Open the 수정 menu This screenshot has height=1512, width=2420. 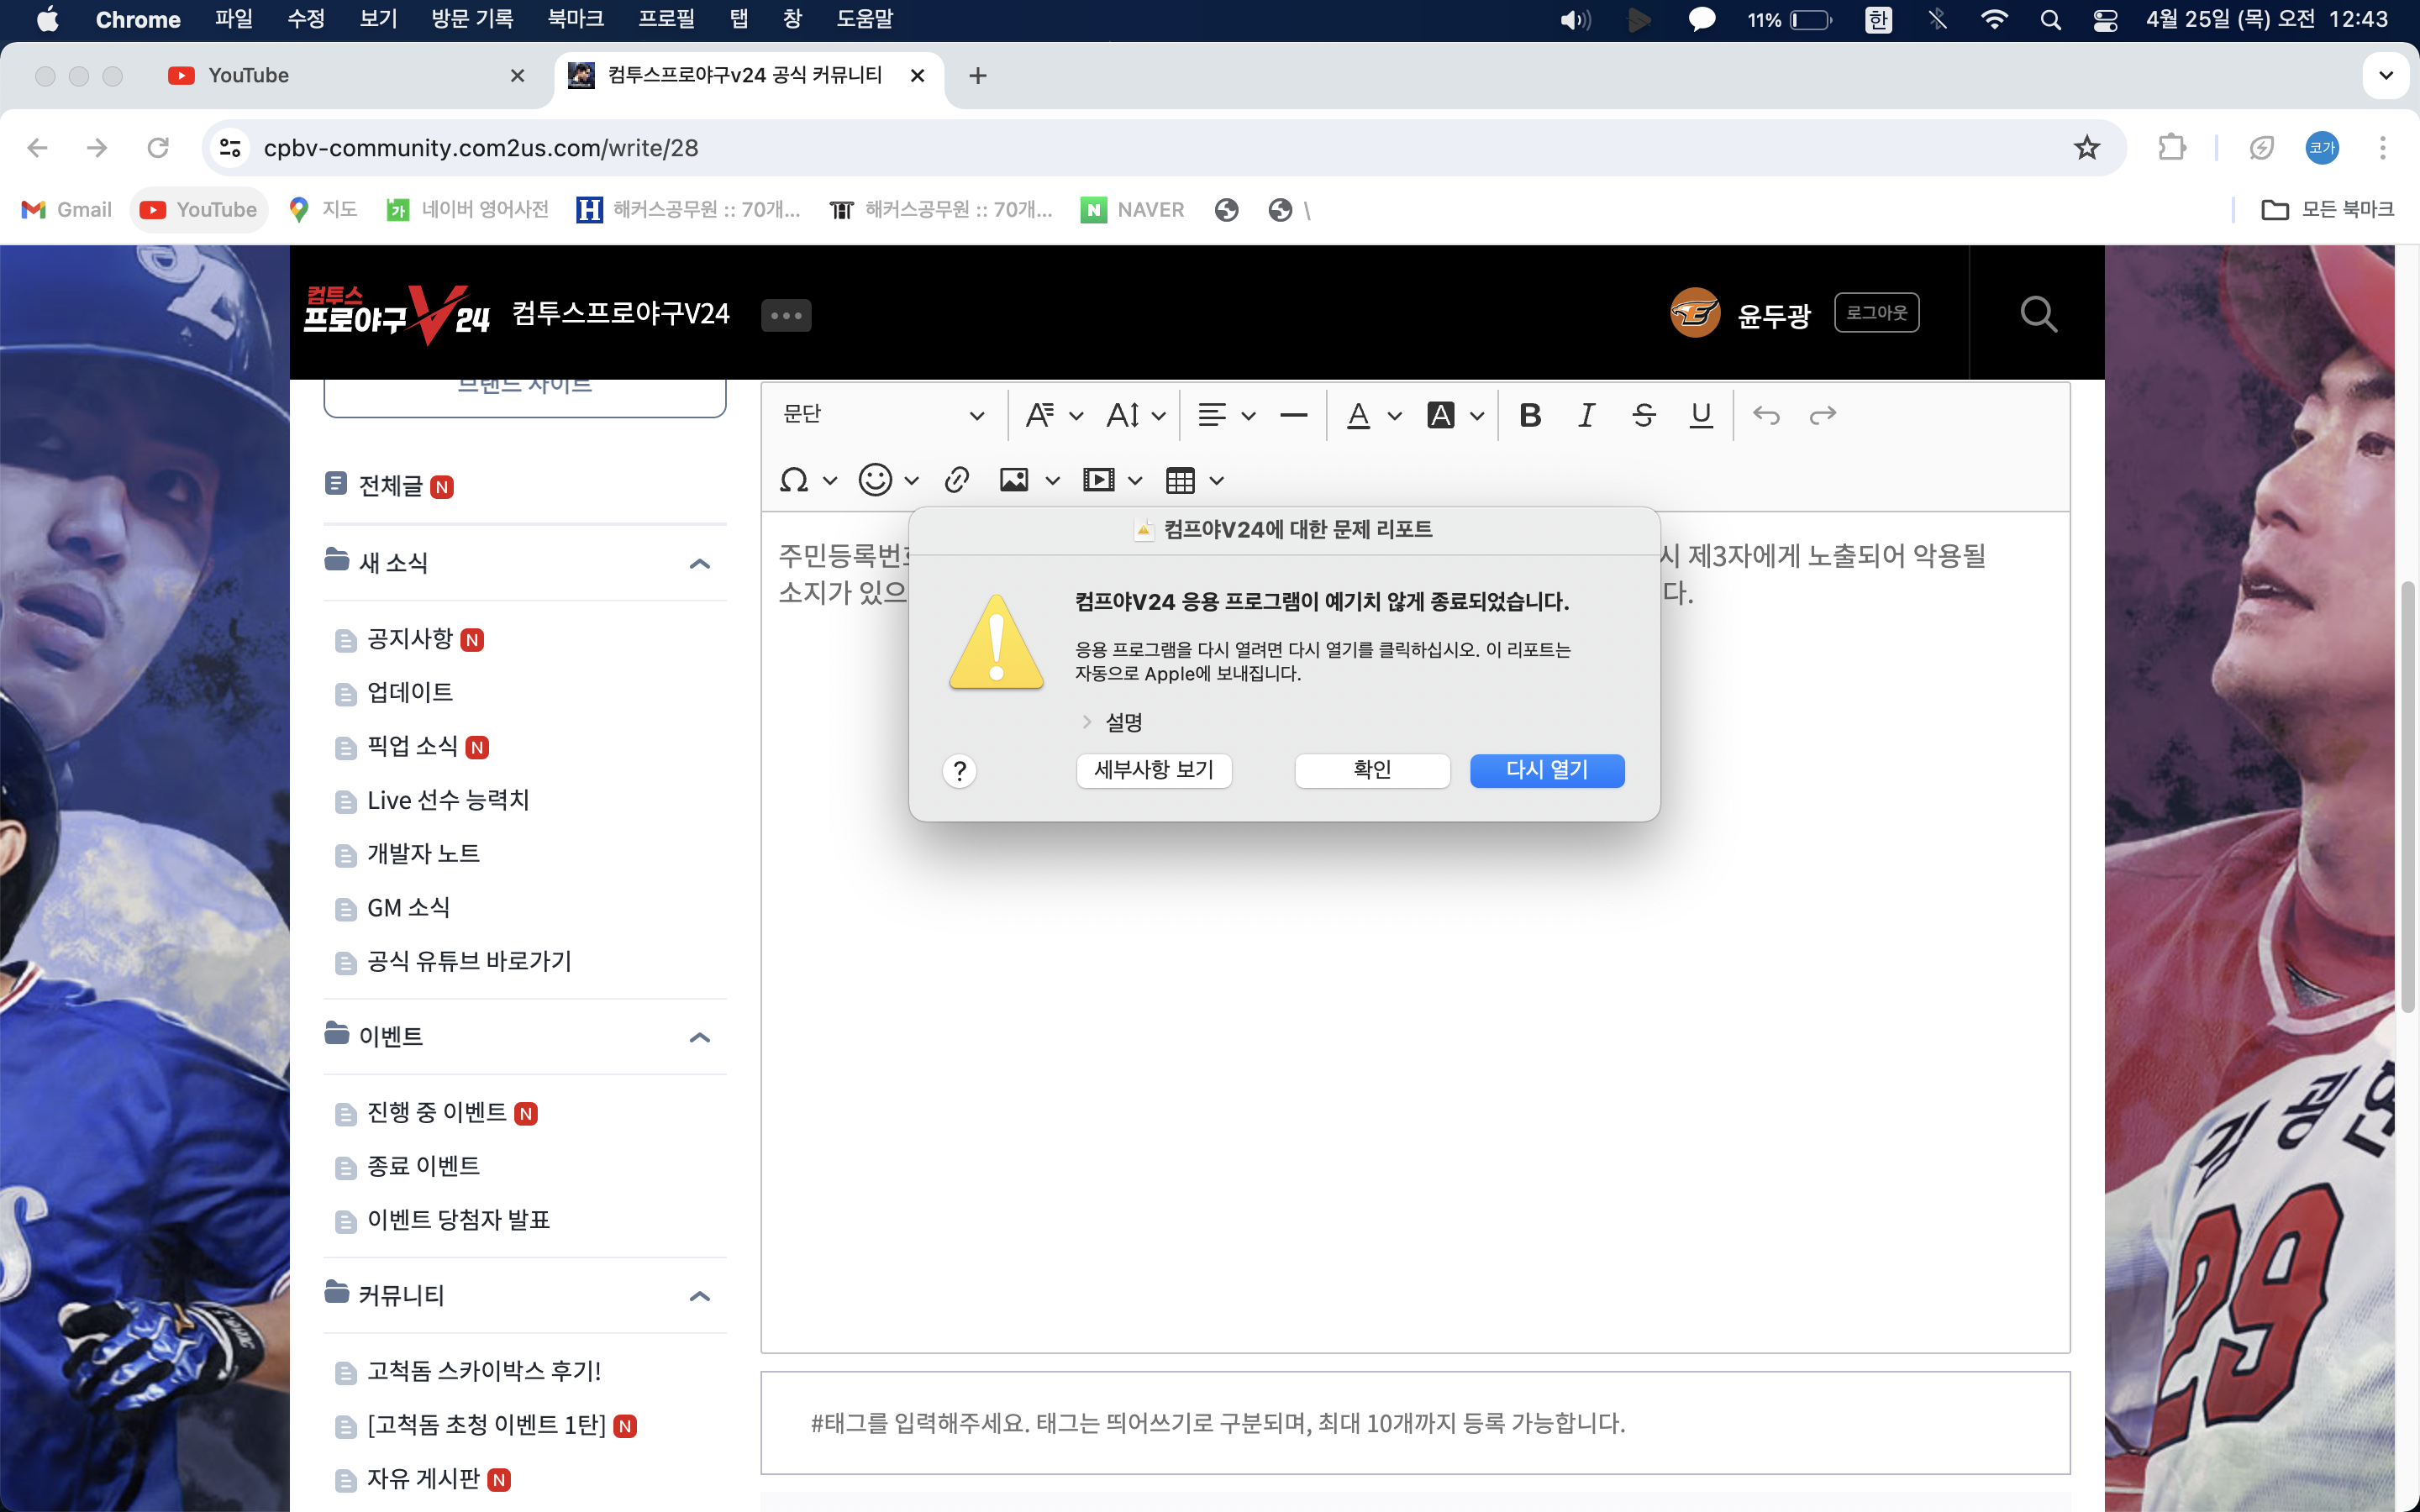click(306, 19)
